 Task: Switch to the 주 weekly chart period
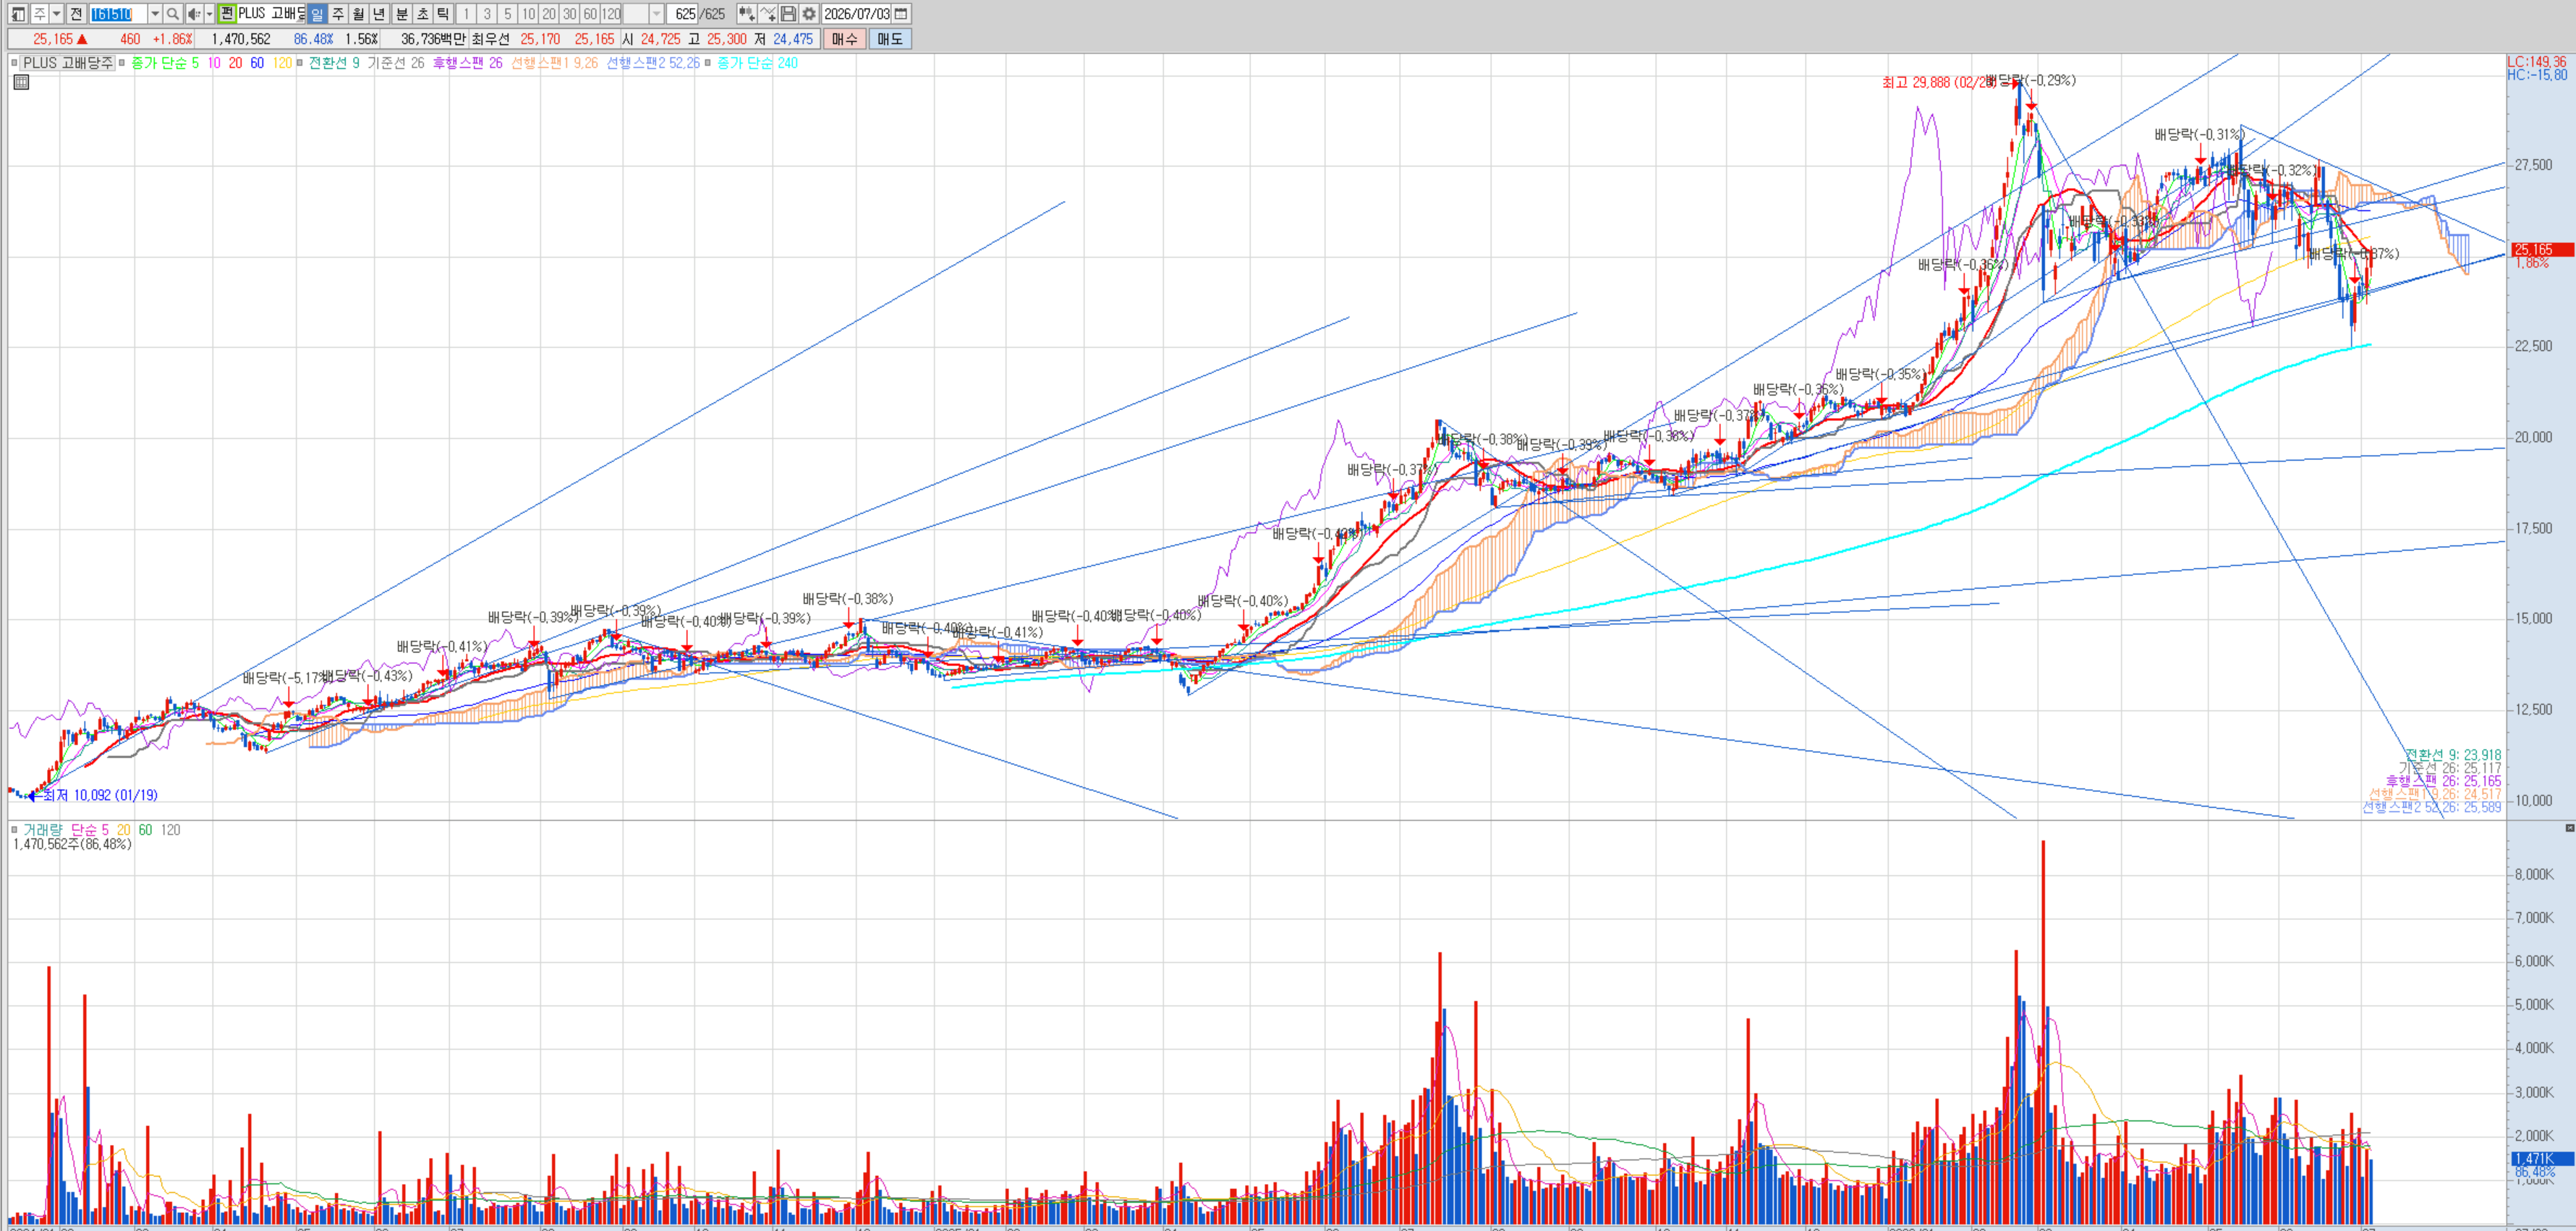click(x=338, y=14)
